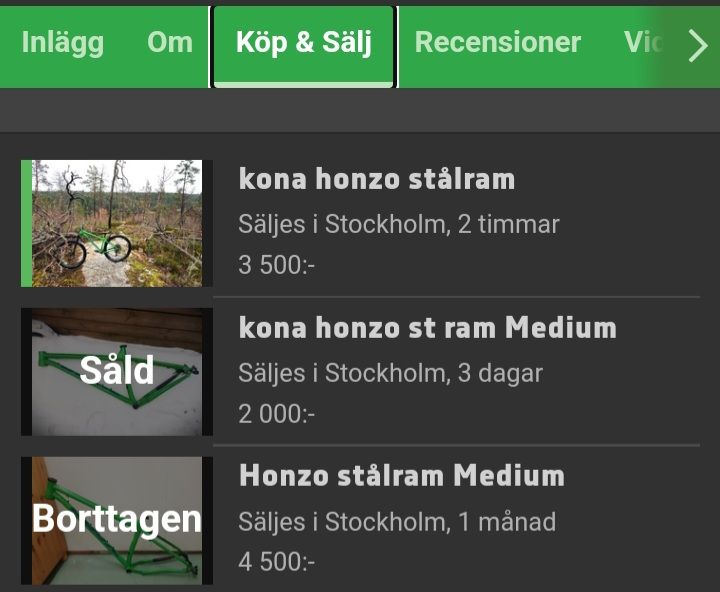Select the Köp & Sälj tab
The image size is (720, 592).
click(x=304, y=42)
